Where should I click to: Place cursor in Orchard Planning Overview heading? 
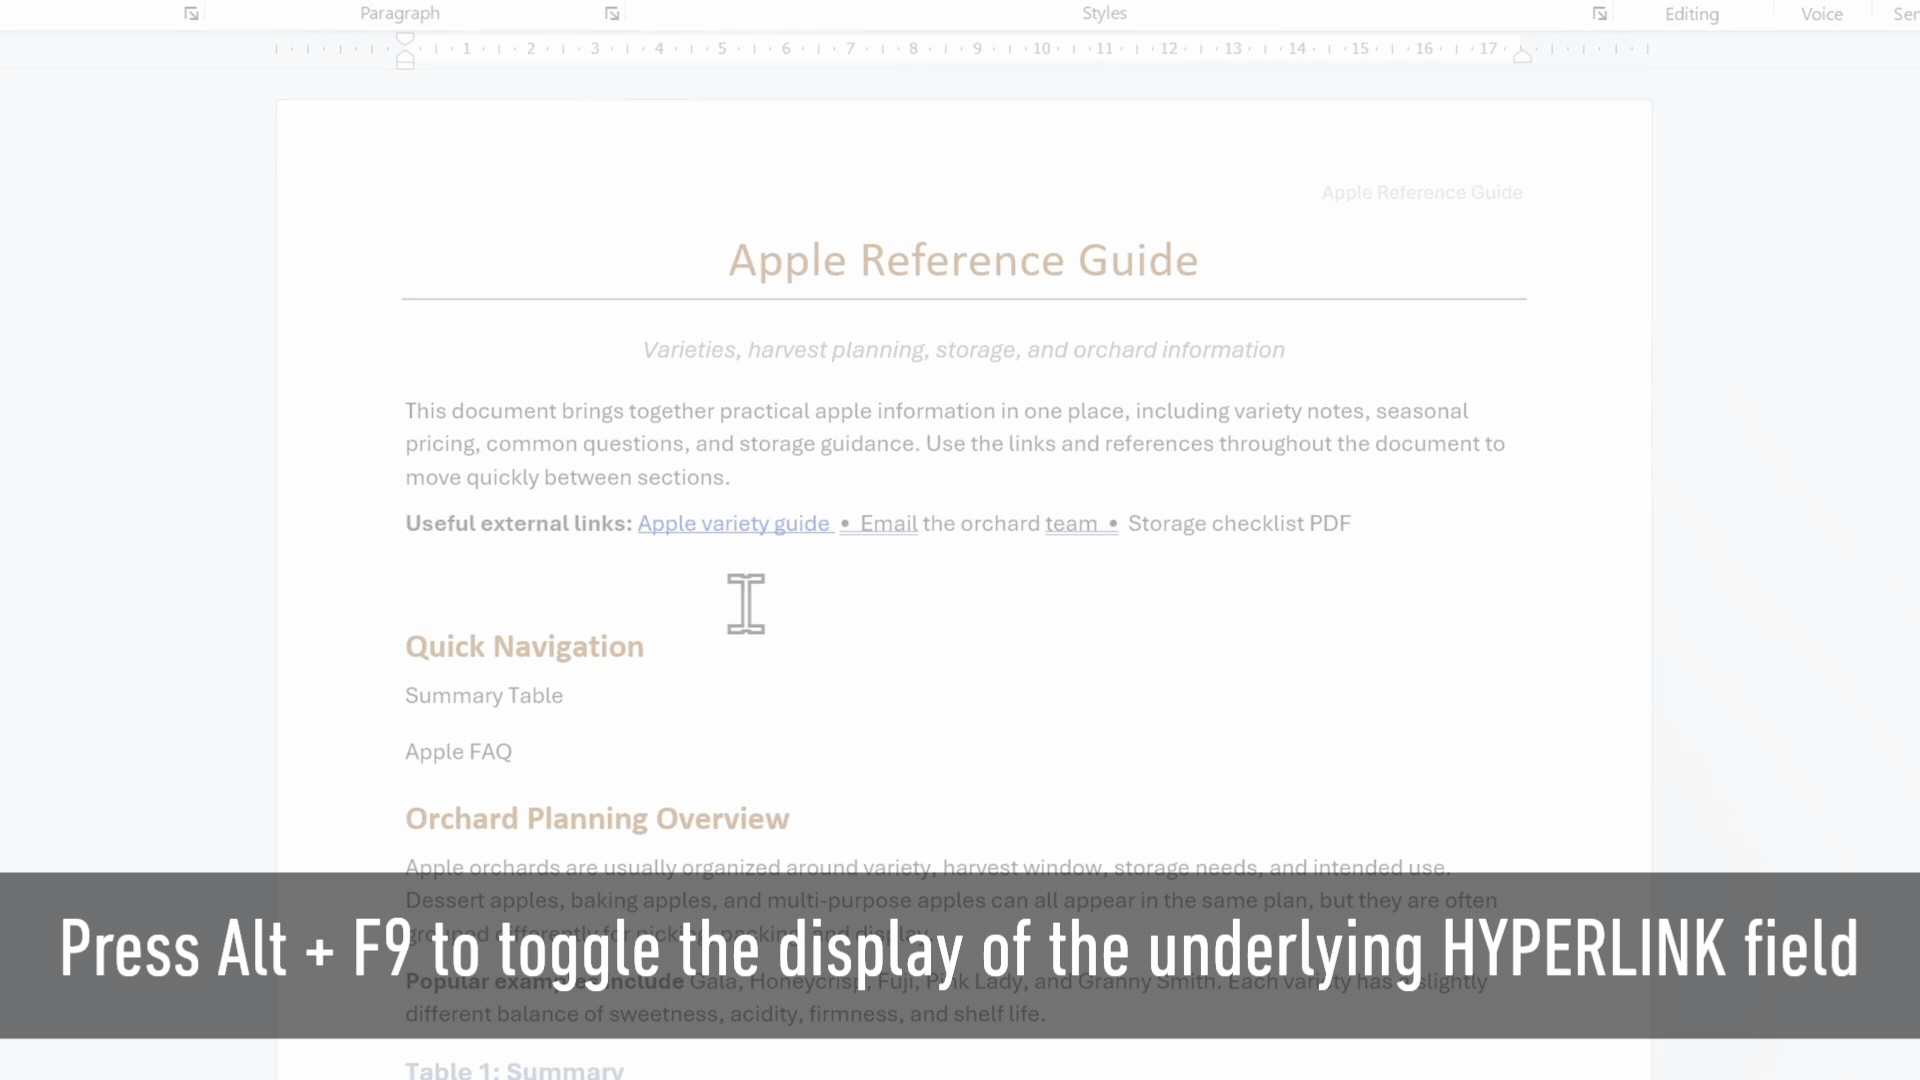(597, 819)
